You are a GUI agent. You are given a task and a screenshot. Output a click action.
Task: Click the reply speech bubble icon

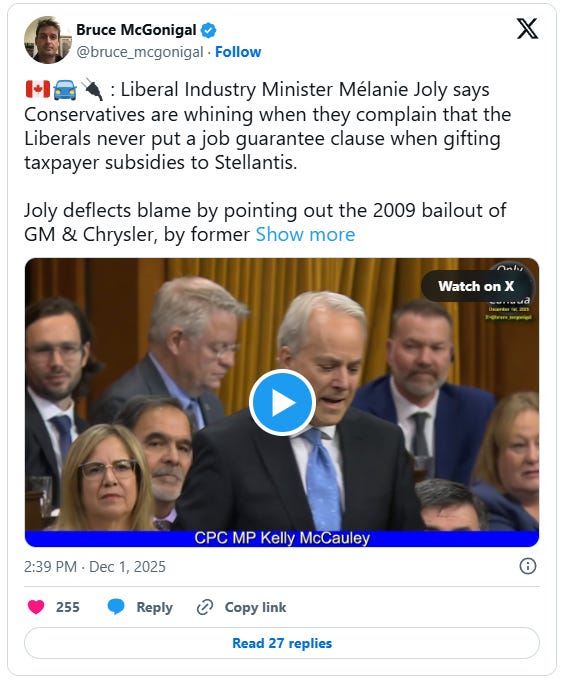116,607
